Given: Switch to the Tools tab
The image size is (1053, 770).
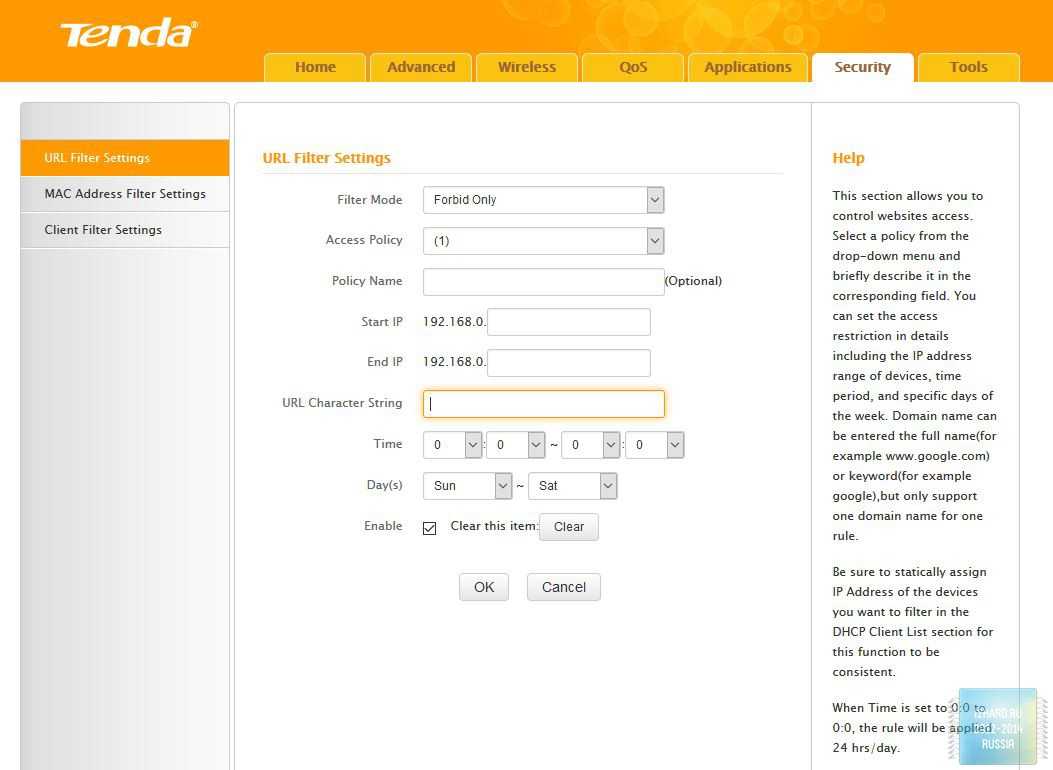Looking at the screenshot, I should click(968, 67).
